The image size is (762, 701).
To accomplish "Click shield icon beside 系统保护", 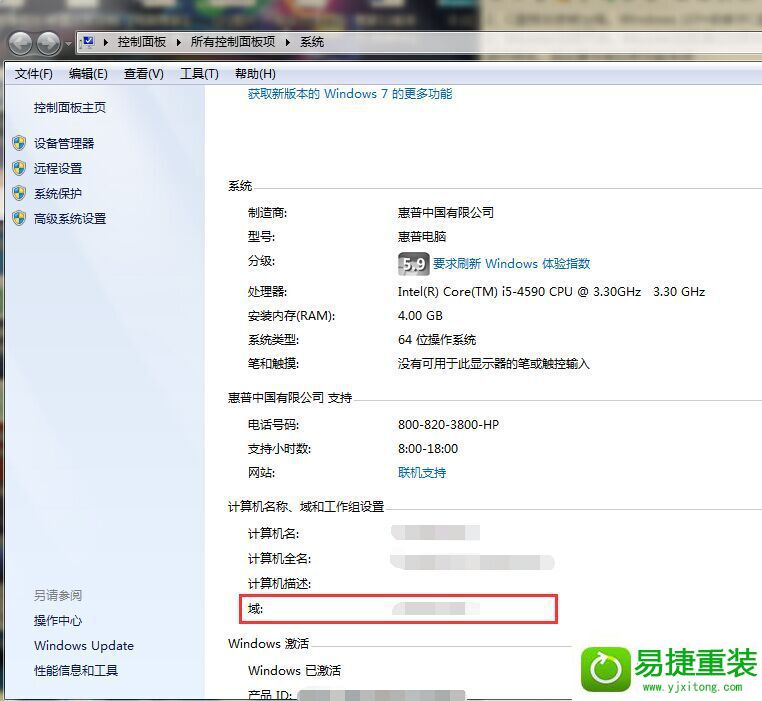I will point(19,193).
